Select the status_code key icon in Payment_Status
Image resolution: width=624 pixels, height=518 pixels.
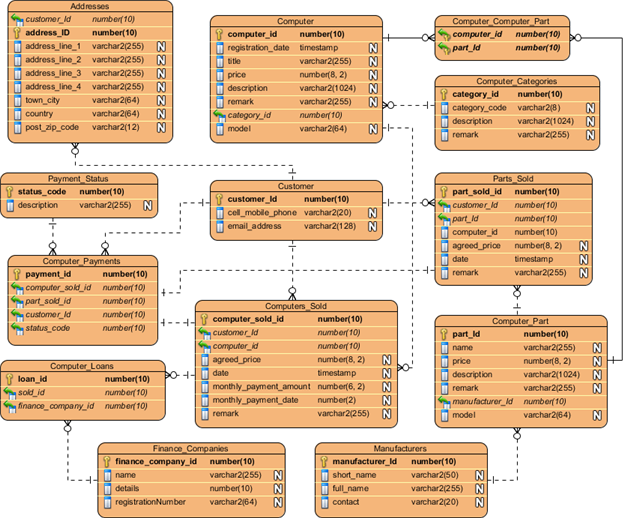(10, 192)
